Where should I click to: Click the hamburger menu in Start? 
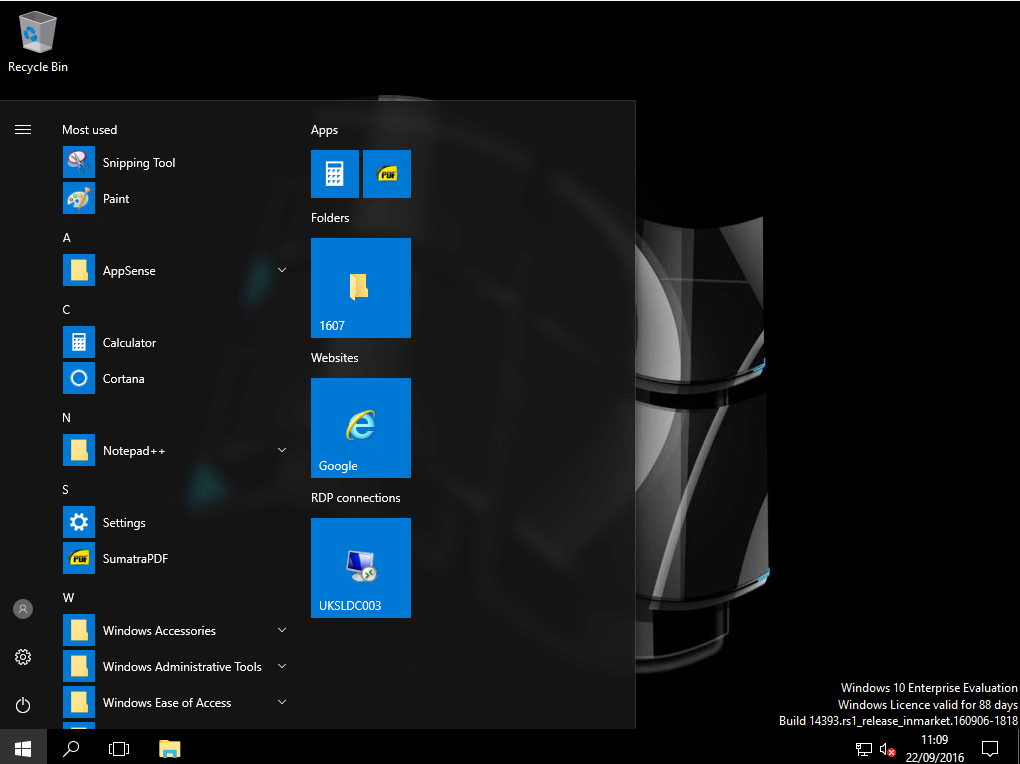(x=23, y=130)
